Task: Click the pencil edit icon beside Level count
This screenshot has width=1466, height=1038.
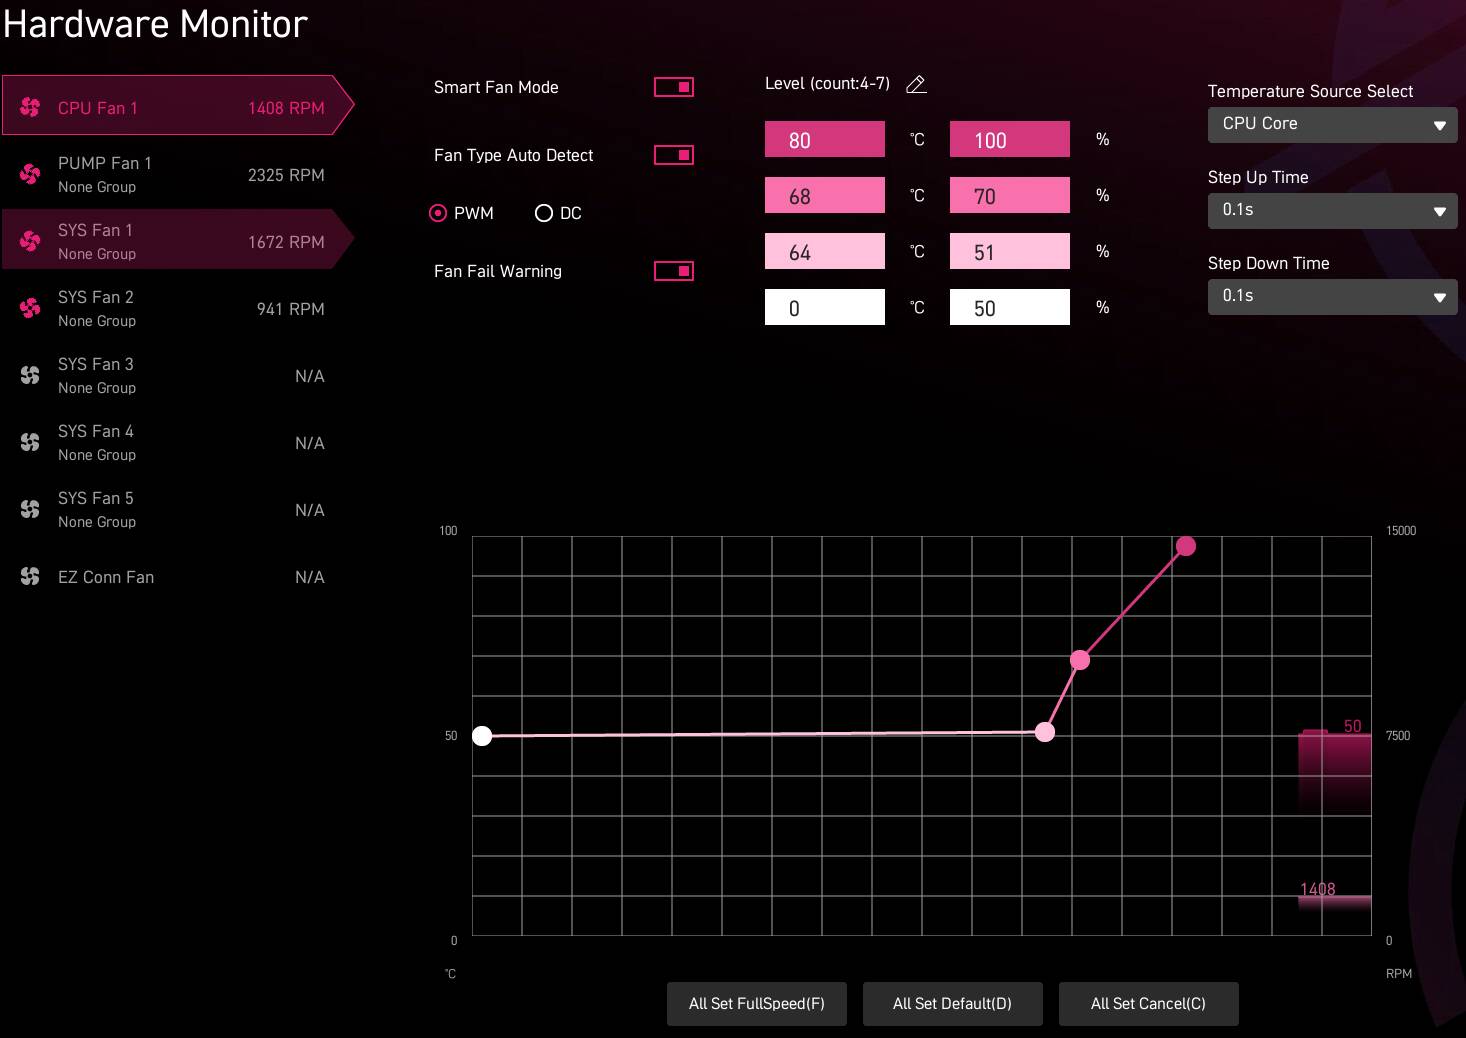Action: [x=916, y=85]
